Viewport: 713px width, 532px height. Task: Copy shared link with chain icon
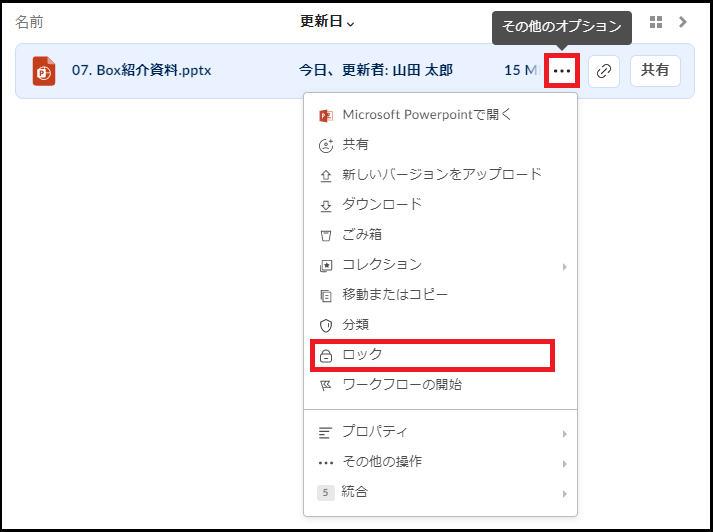coord(604,71)
